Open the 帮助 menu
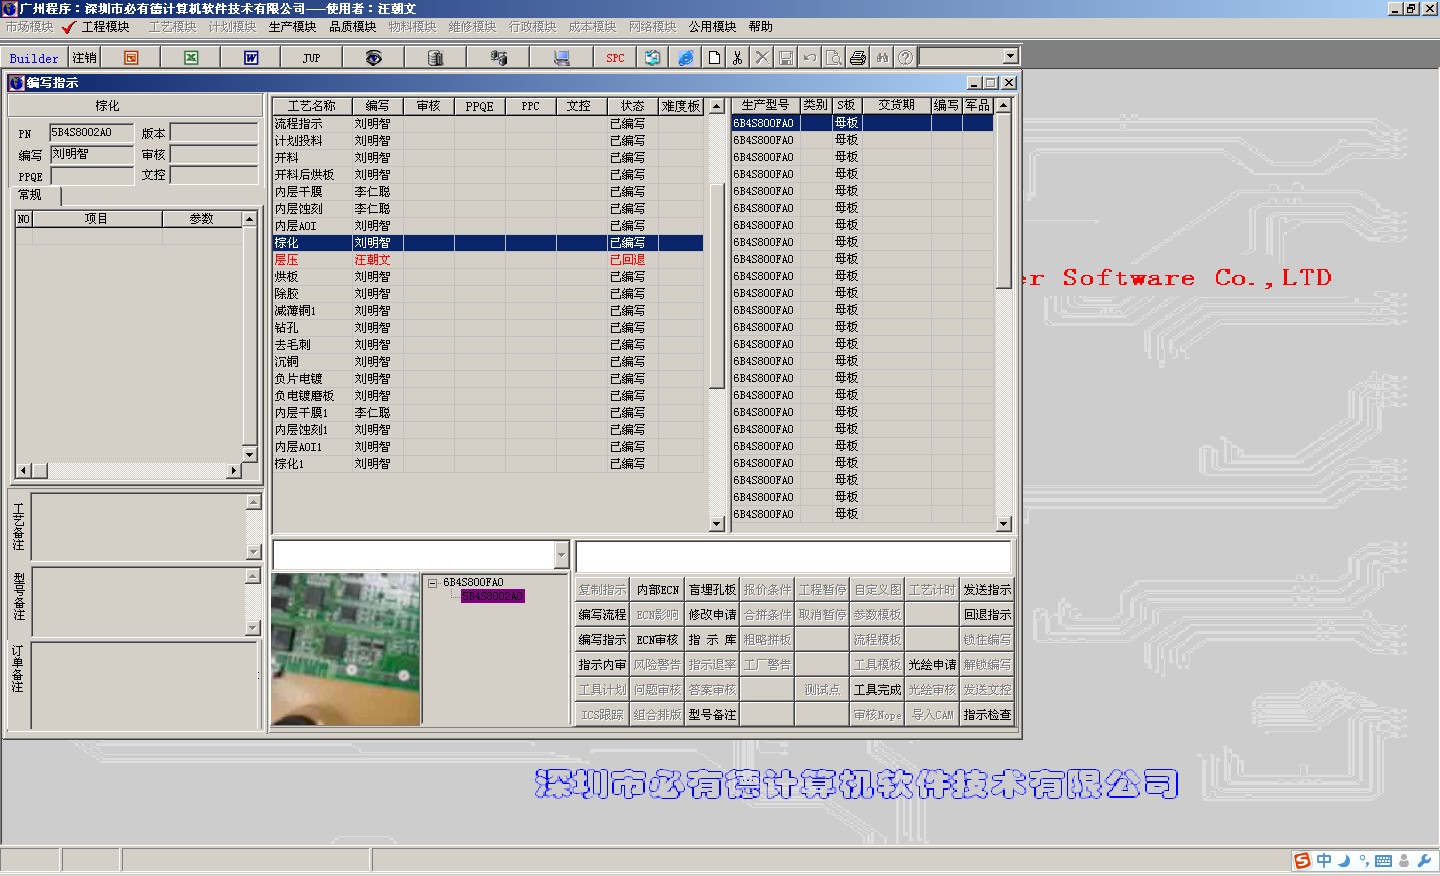The height and width of the screenshot is (876, 1440). [760, 27]
